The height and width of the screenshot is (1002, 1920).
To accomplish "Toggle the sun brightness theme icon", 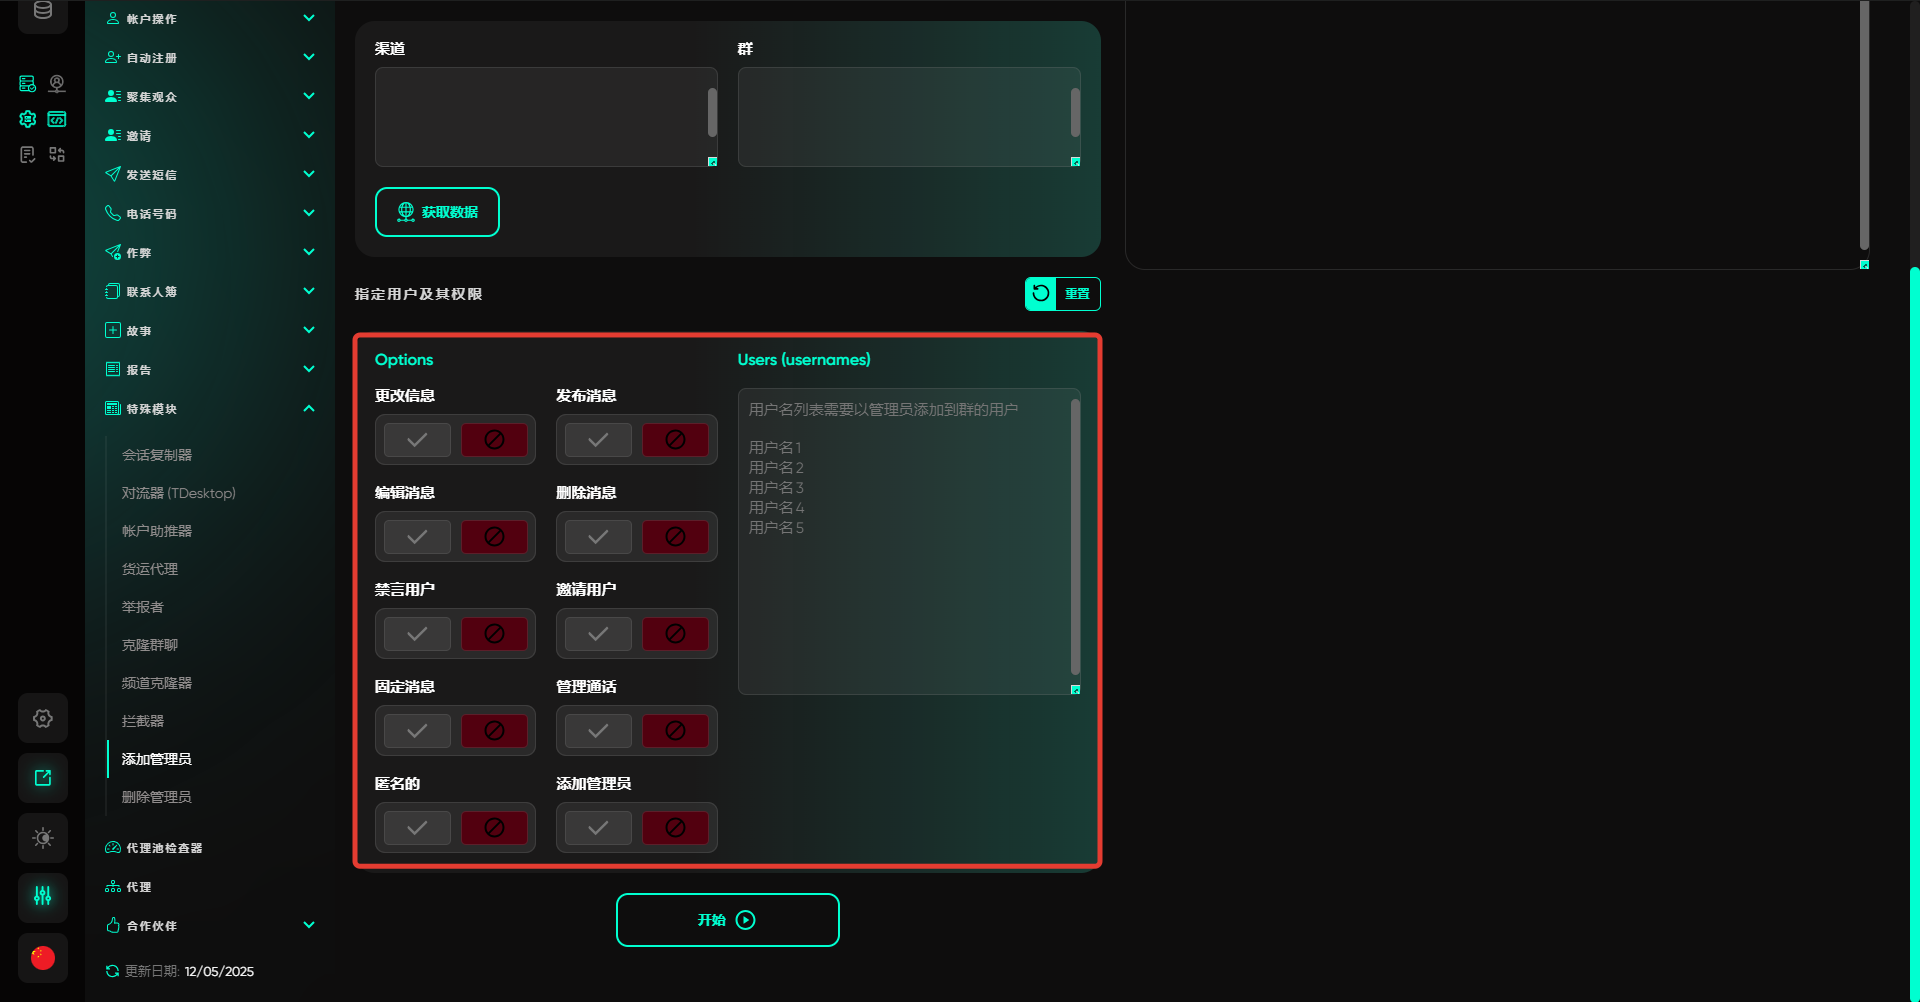I will (x=43, y=838).
